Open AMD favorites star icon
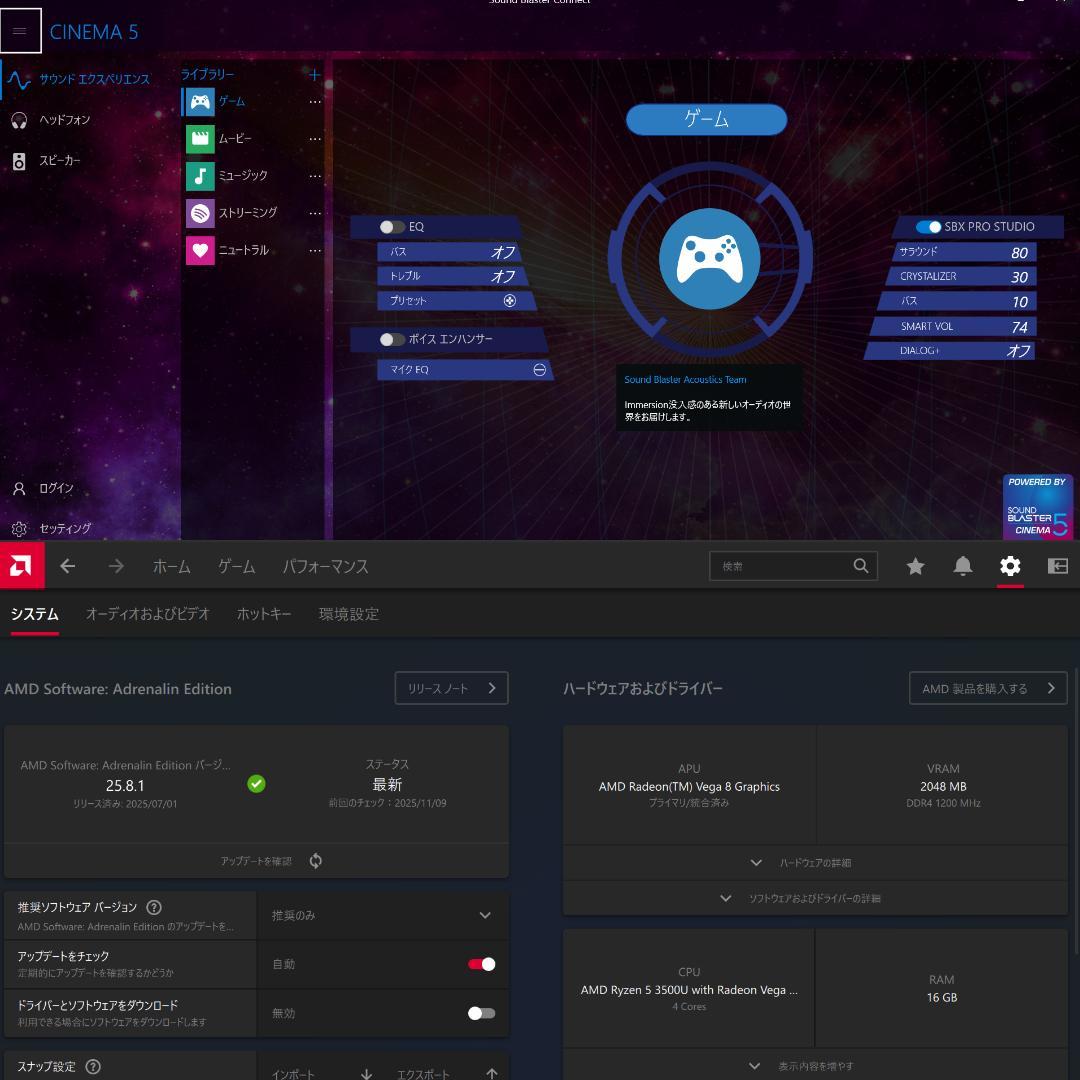The width and height of the screenshot is (1080, 1080). 915,566
